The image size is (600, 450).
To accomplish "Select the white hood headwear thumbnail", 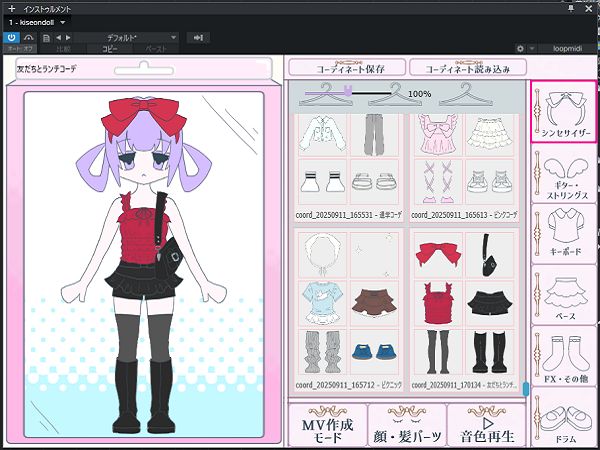I will coord(322,255).
